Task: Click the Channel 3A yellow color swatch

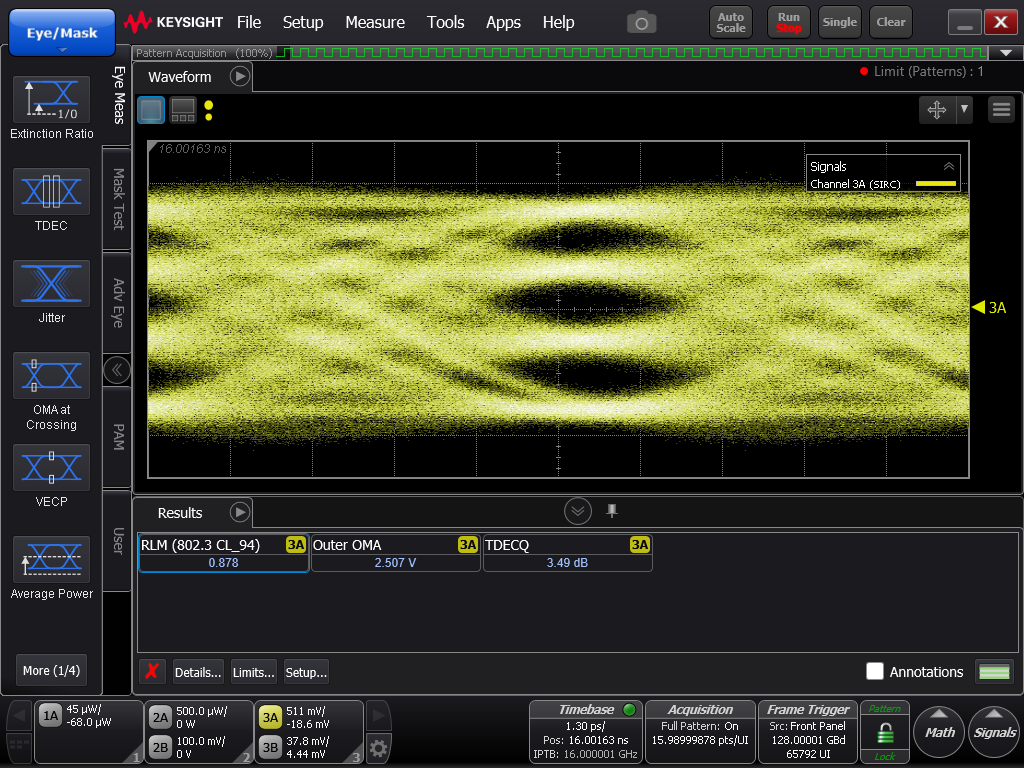Action: click(x=935, y=184)
